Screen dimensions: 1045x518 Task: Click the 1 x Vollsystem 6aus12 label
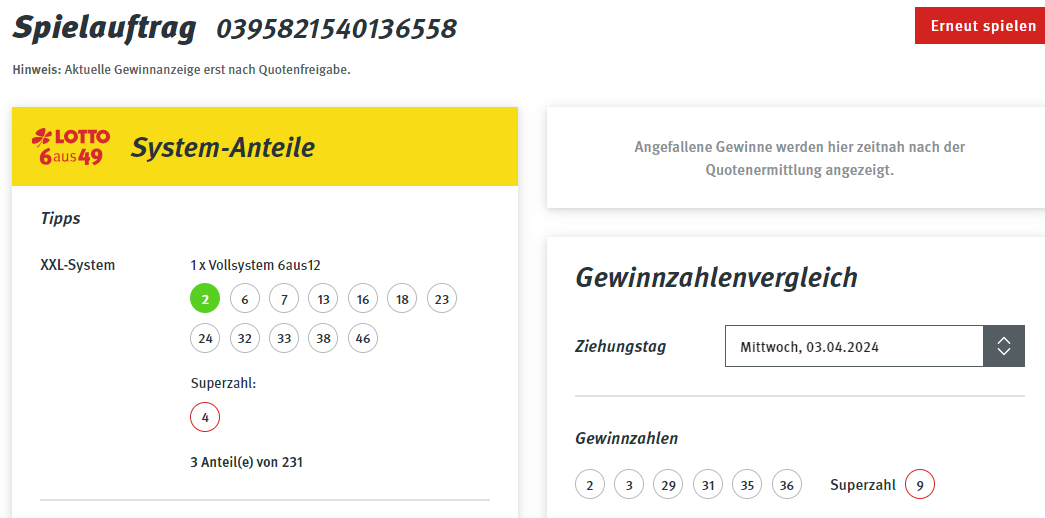255,265
